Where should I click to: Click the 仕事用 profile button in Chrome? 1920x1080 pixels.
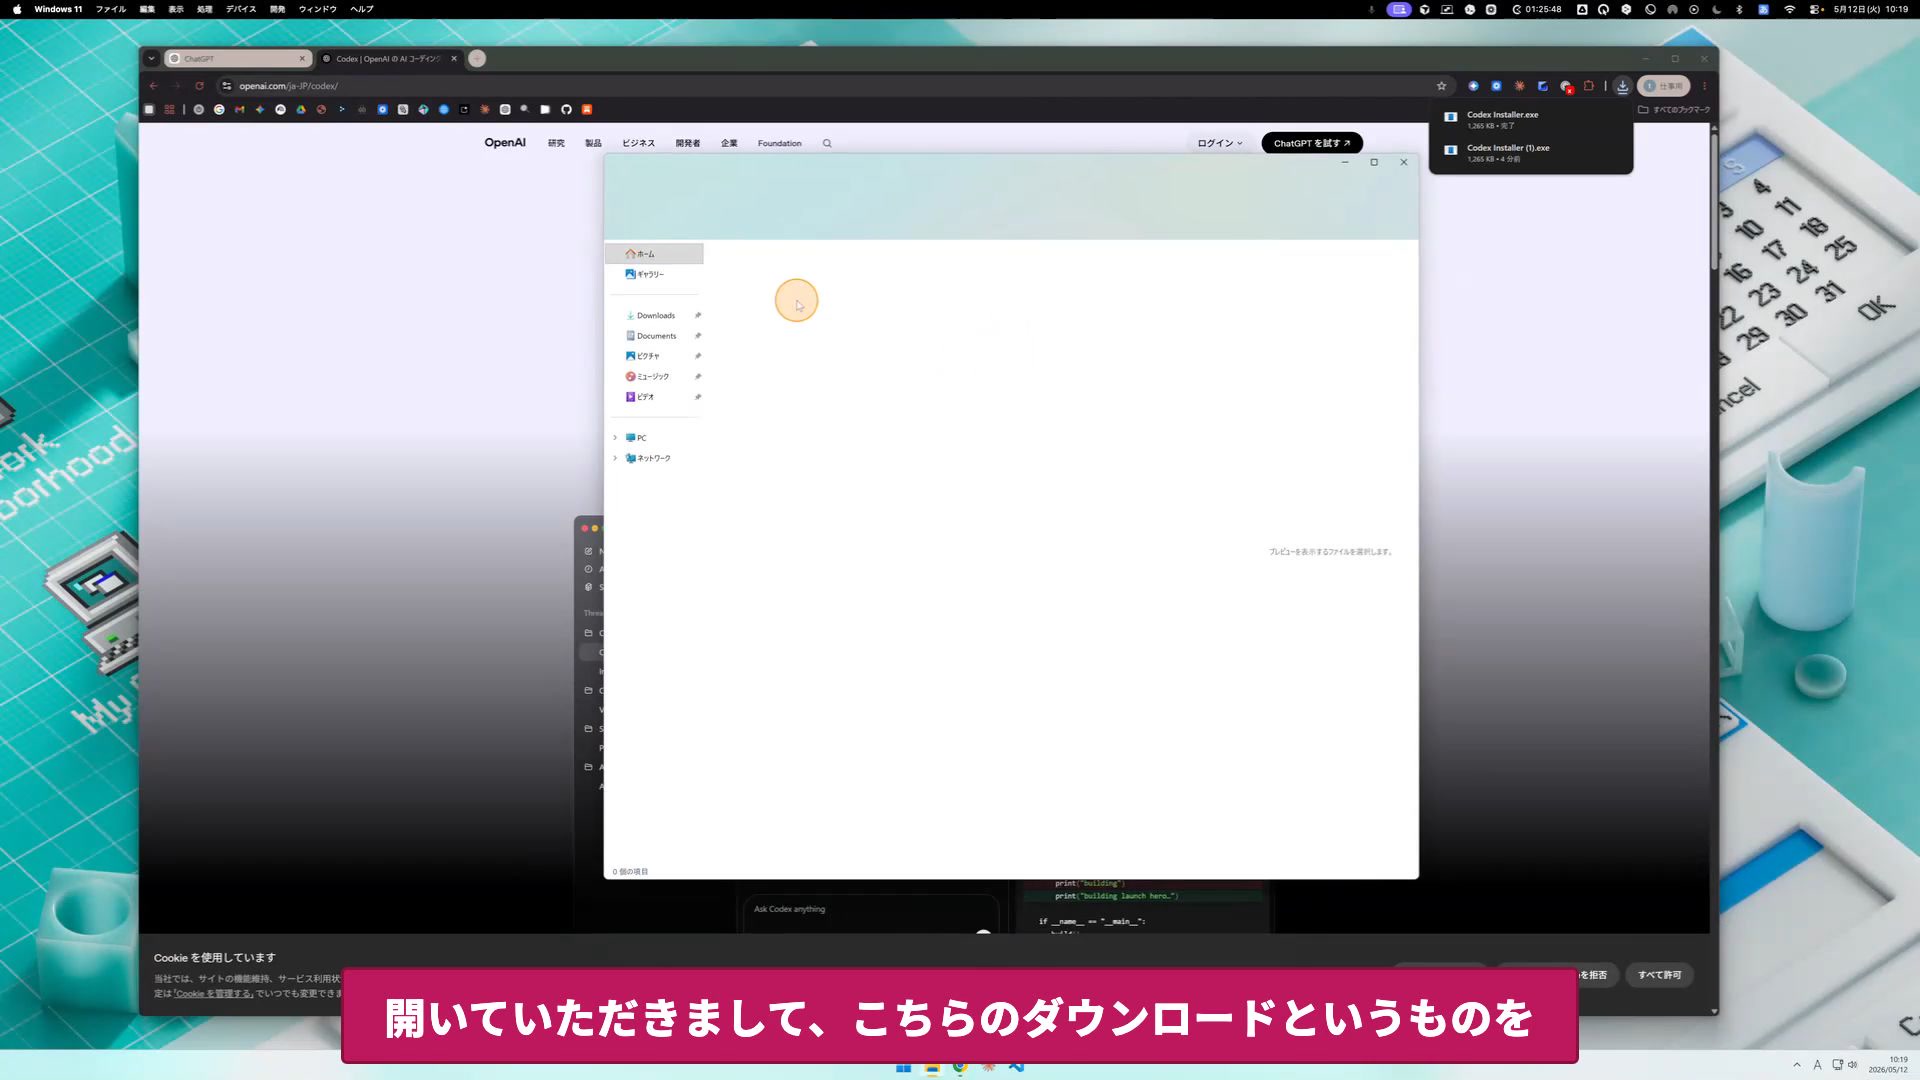coord(1664,86)
